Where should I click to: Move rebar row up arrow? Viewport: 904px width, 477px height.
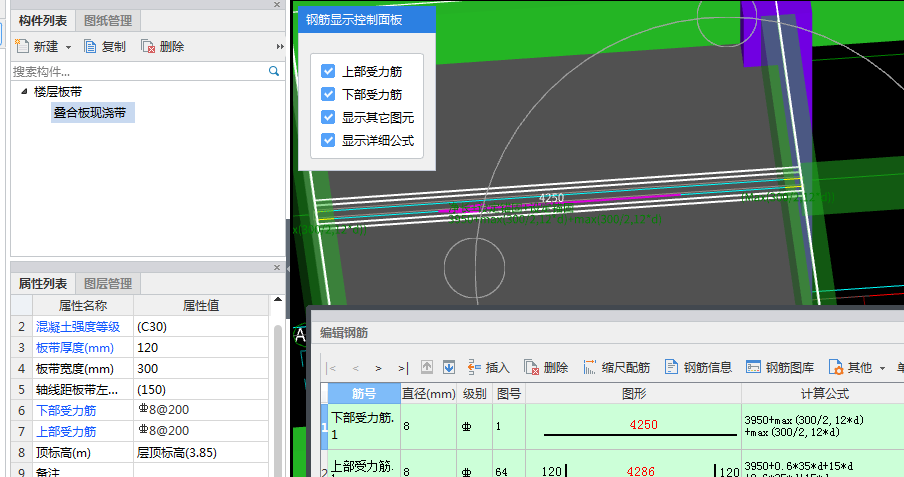427,367
